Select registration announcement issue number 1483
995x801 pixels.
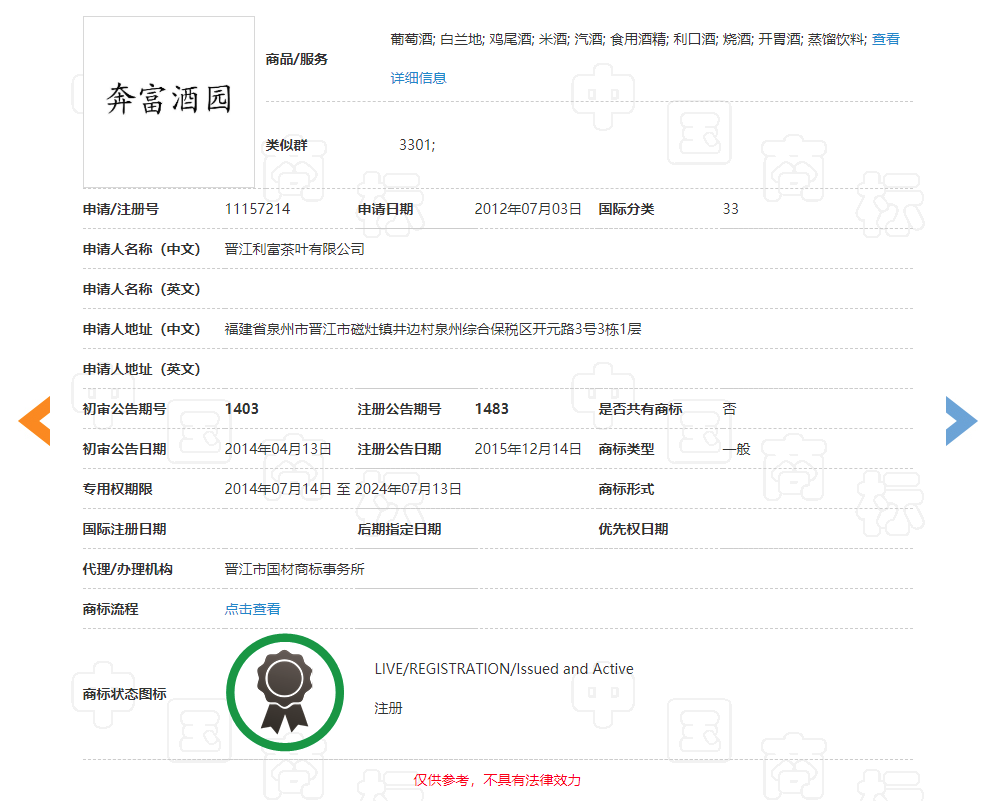tap(492, 409)
